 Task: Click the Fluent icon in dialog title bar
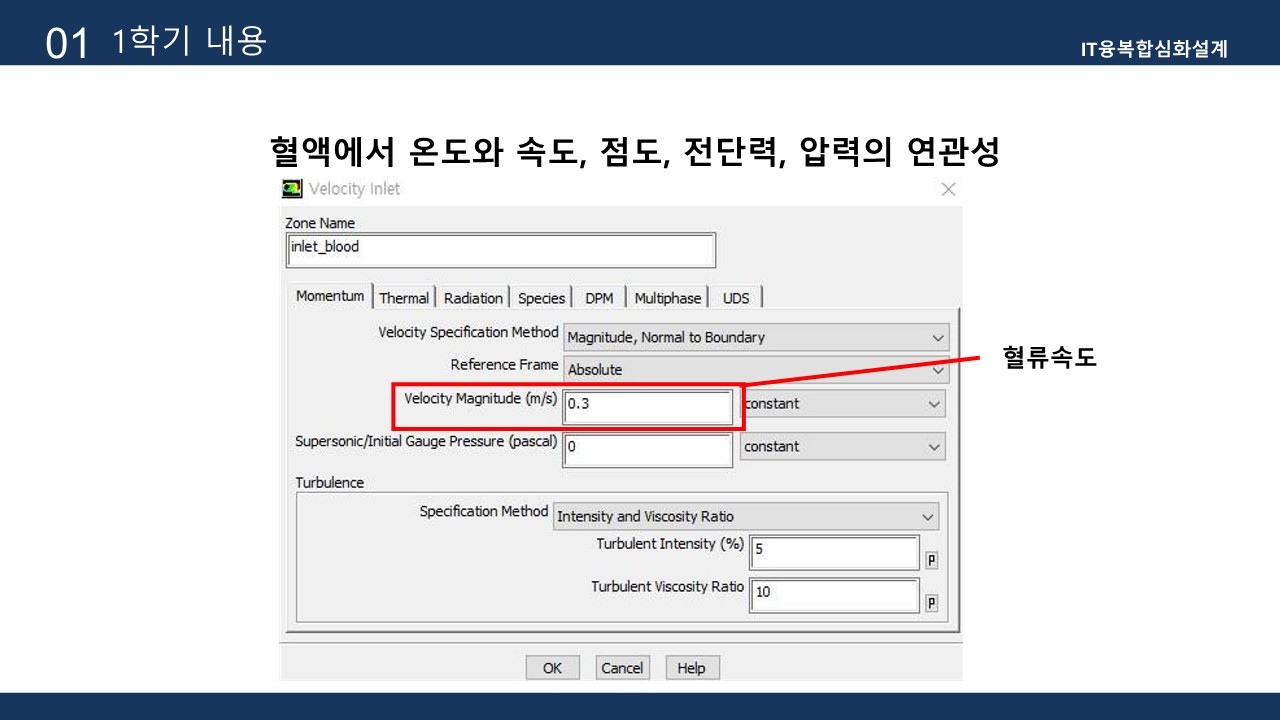[x=293, y=189]
